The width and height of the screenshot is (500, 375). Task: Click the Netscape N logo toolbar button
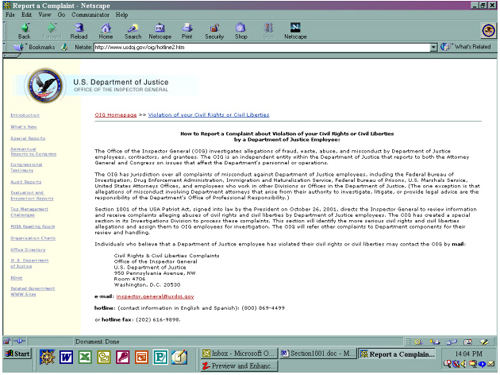click(x=295, y=31)
